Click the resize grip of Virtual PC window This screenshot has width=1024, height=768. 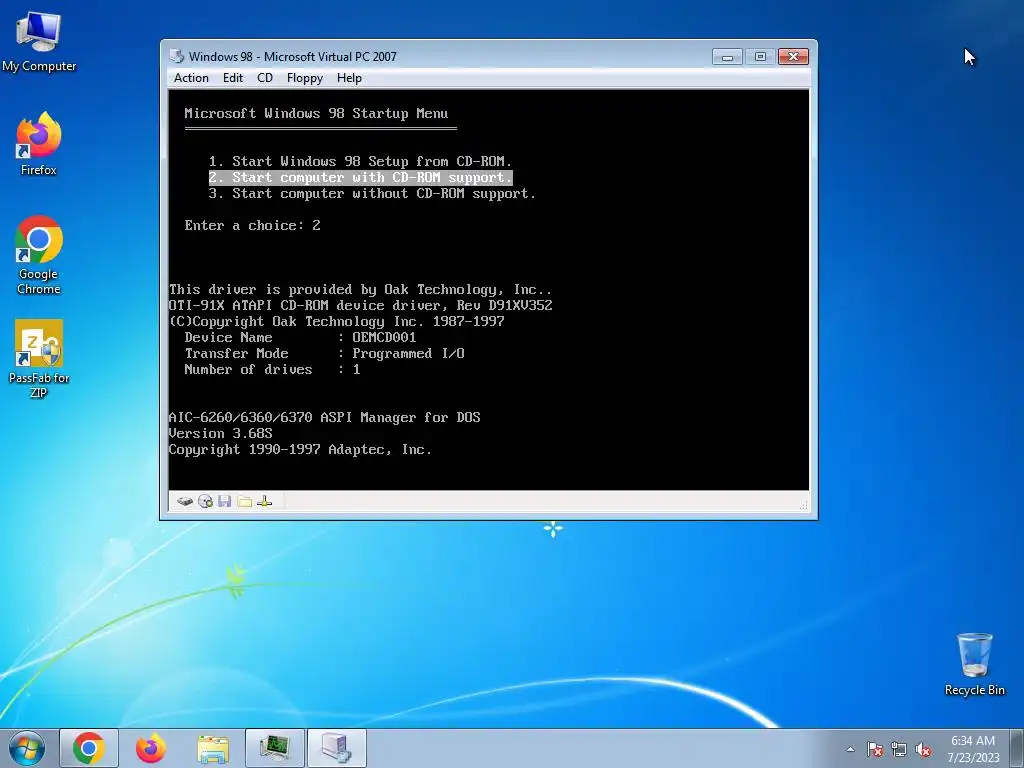(x=803, y=505)
